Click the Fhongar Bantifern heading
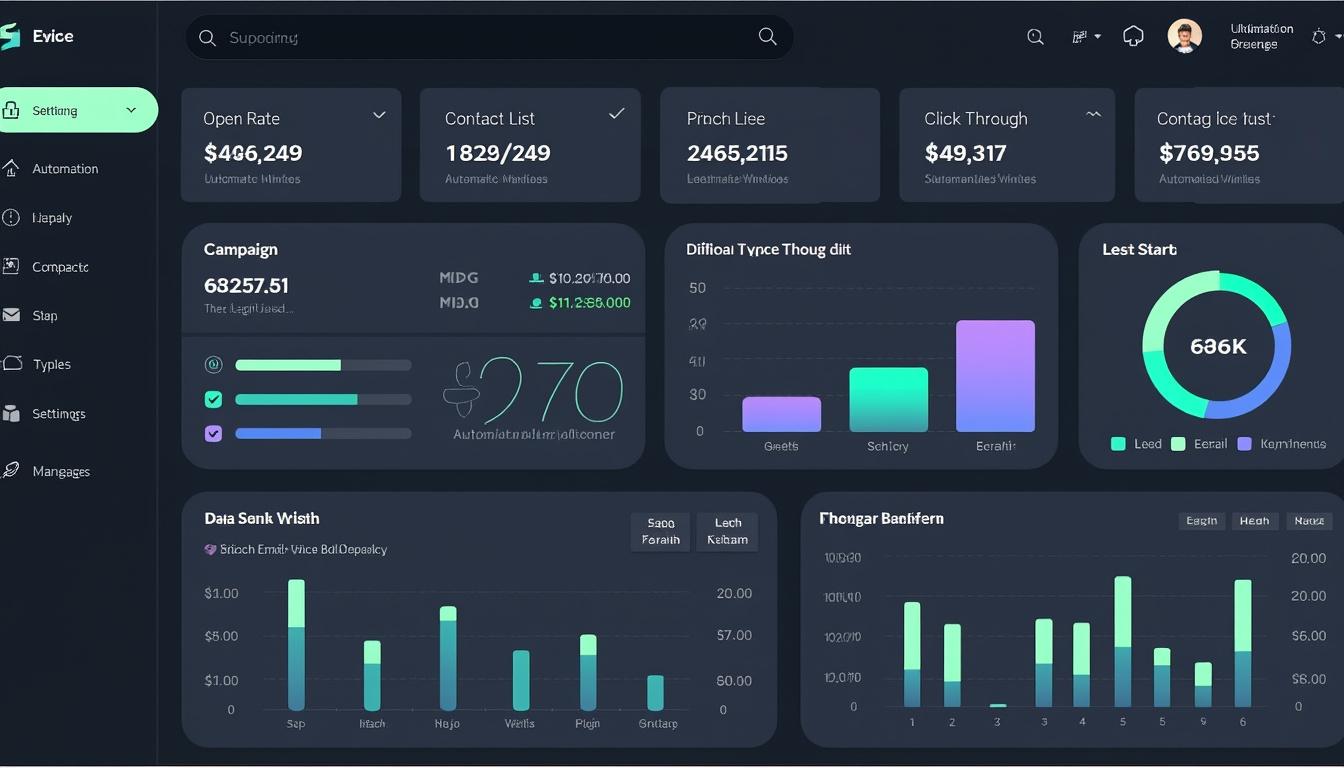 click(x=881, y=518)
